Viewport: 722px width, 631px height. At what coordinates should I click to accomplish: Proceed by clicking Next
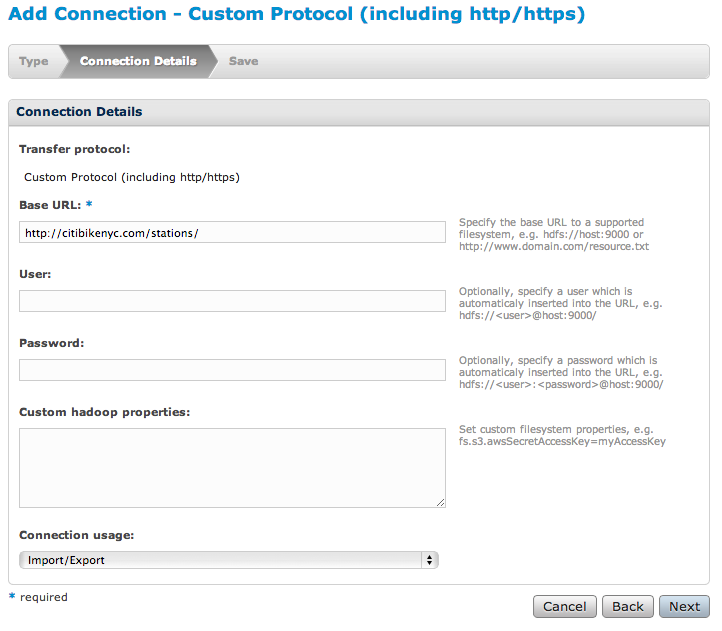pyautogui.click(x=685, y=606)
